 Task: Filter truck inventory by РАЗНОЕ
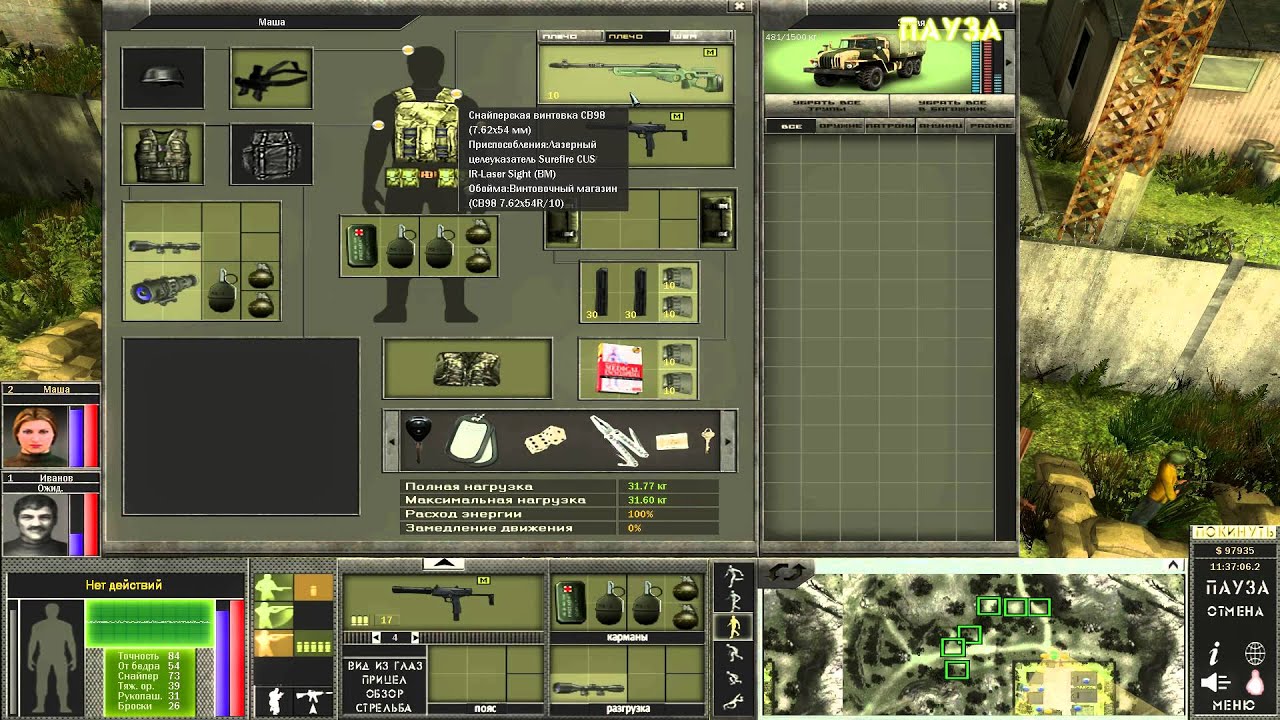pyautogui.click(x=990, y=126)
